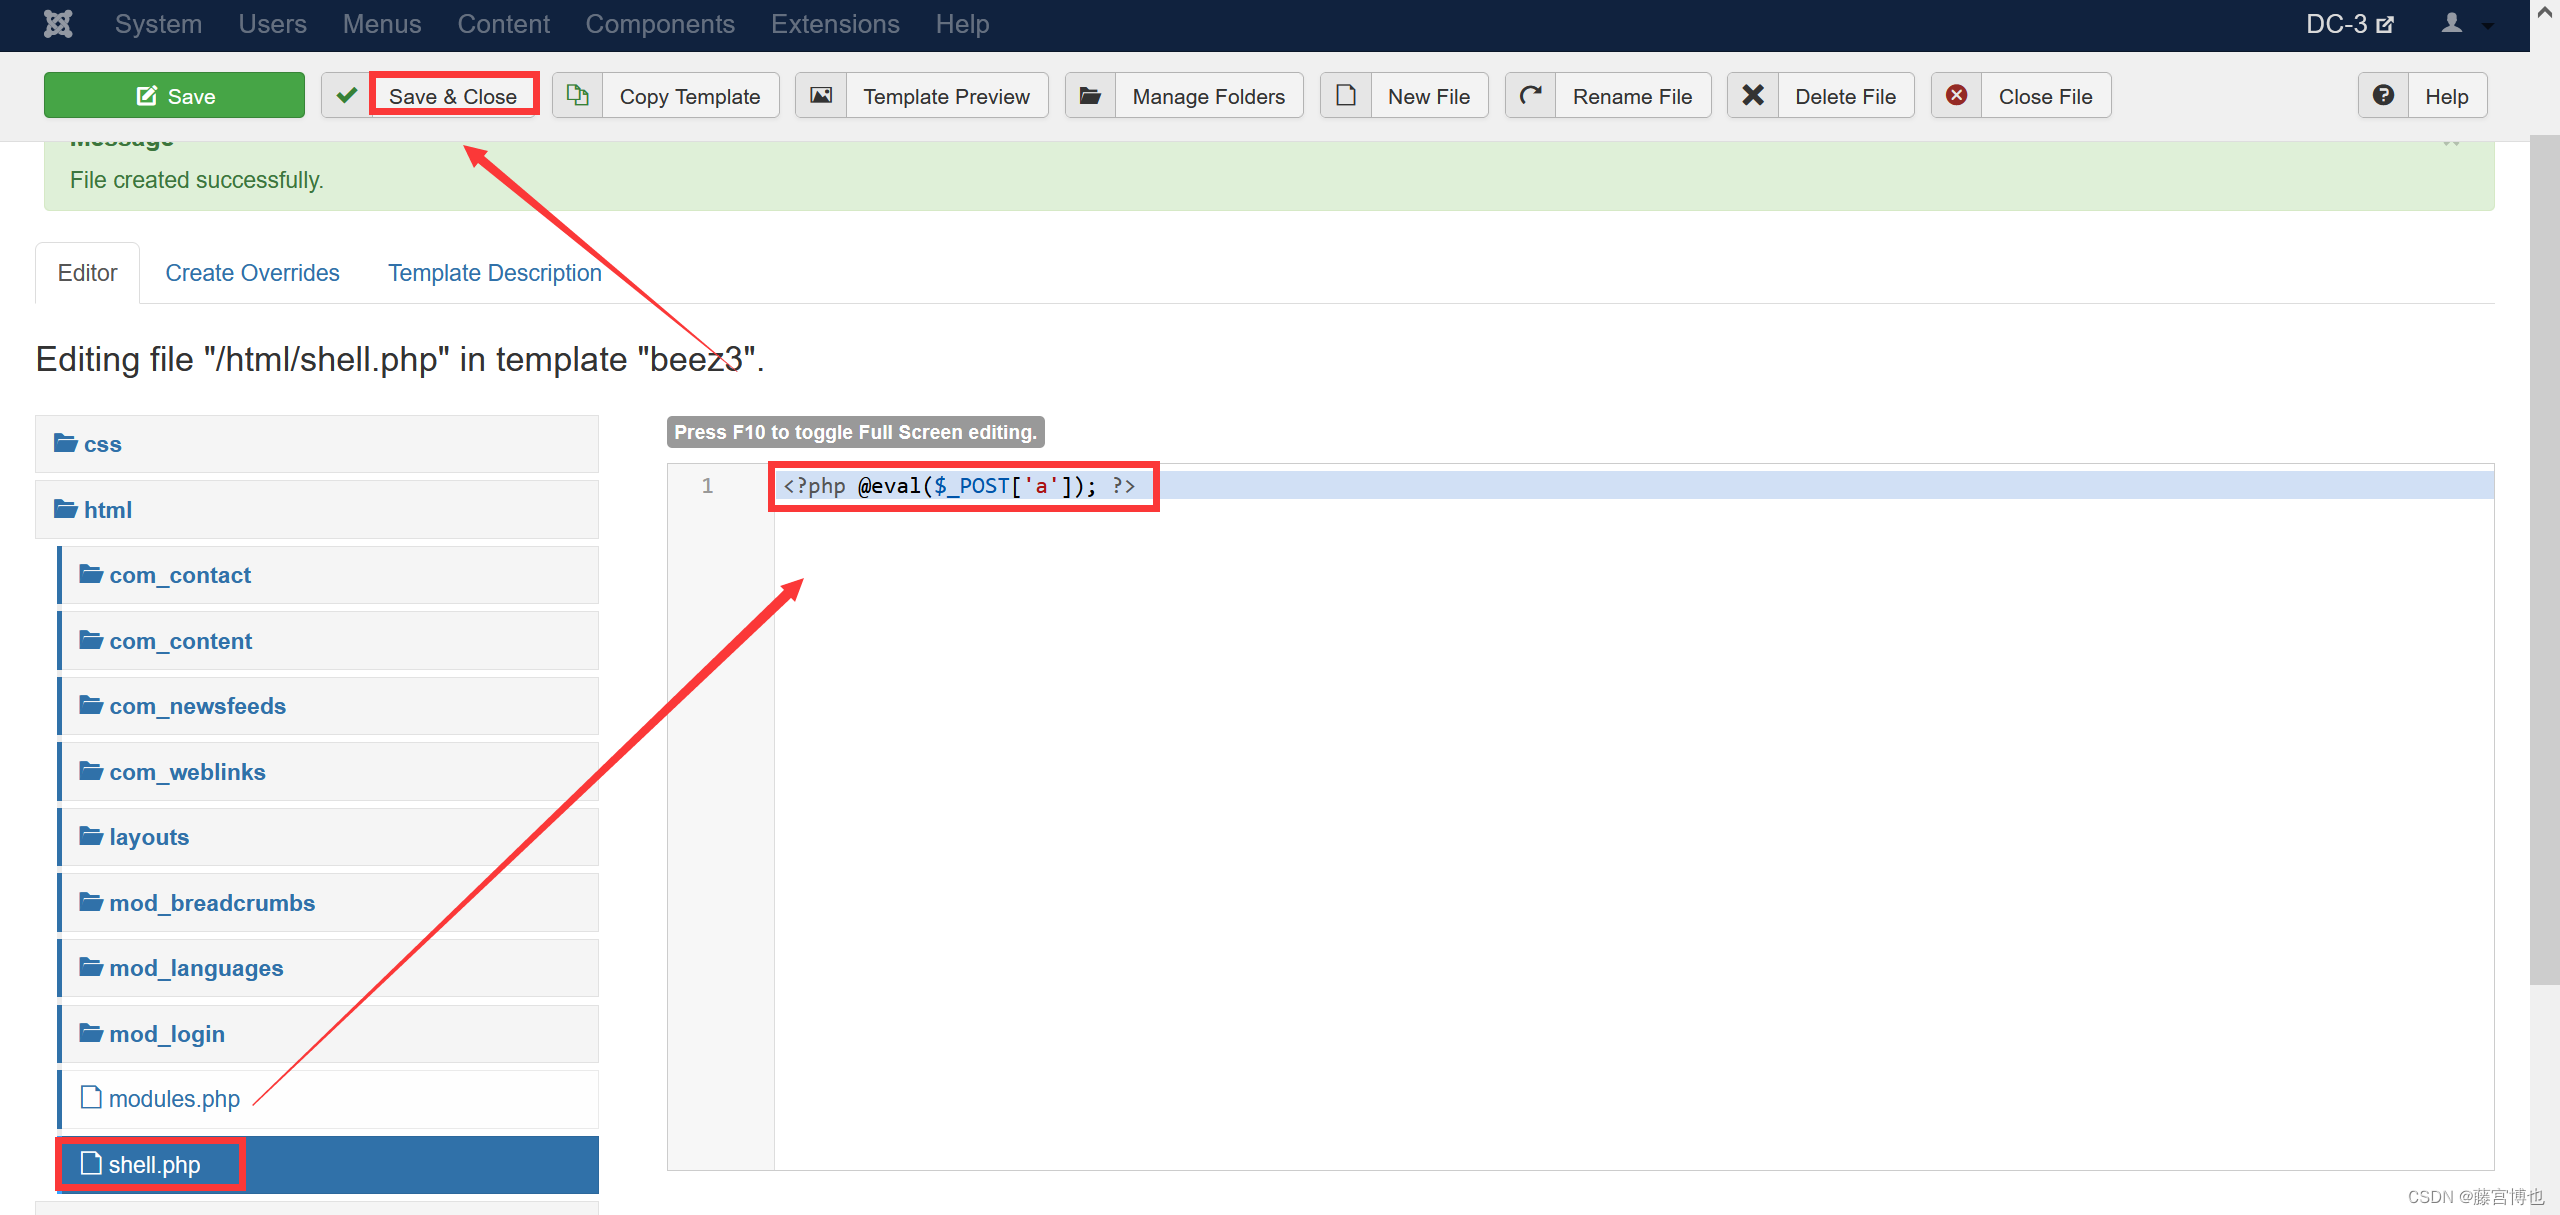Viewport: 2560px width, 1215px height.
Task: Expand the css folder
Action: tap(102, 444)
